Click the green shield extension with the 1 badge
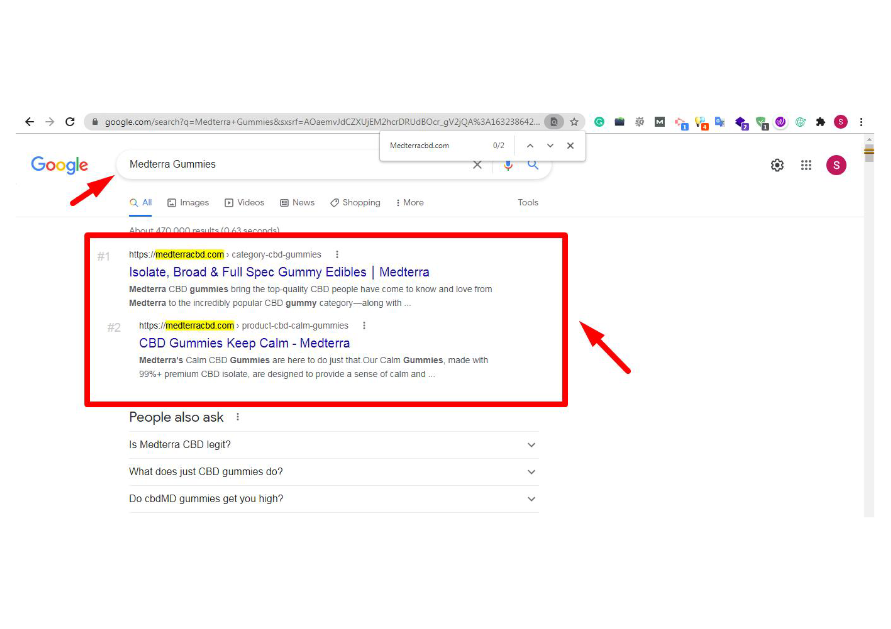The height and width of the screenshot is (629, 891). [x=762, y=123]
